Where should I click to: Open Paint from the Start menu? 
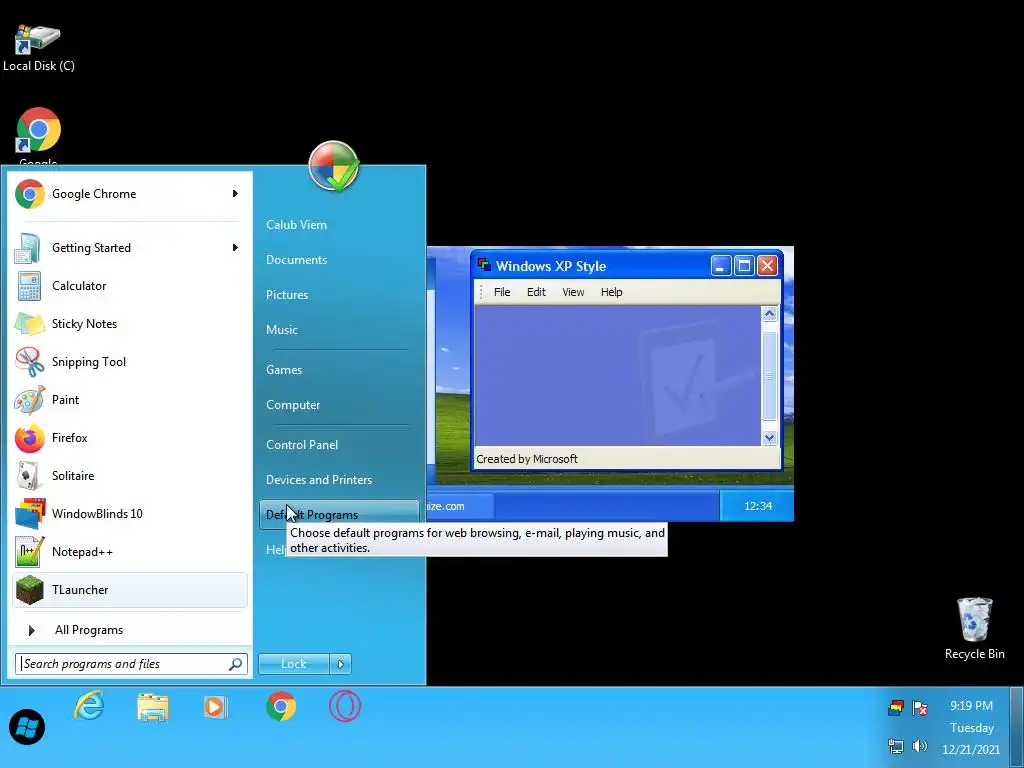click(x=129, y=400)
